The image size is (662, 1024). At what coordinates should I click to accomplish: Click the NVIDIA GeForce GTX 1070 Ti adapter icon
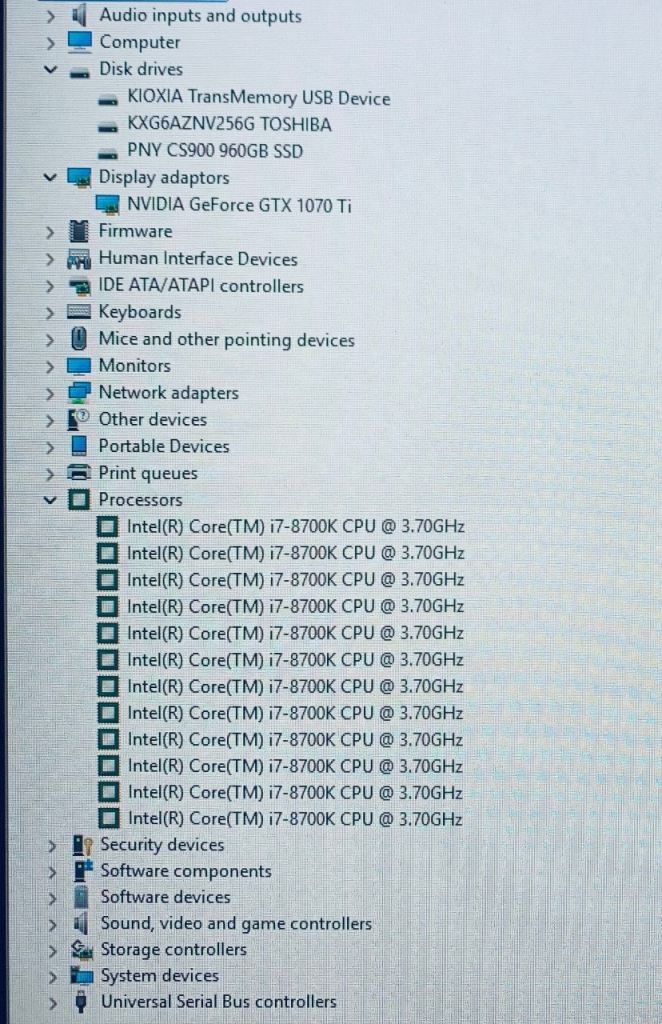(108, 204)
